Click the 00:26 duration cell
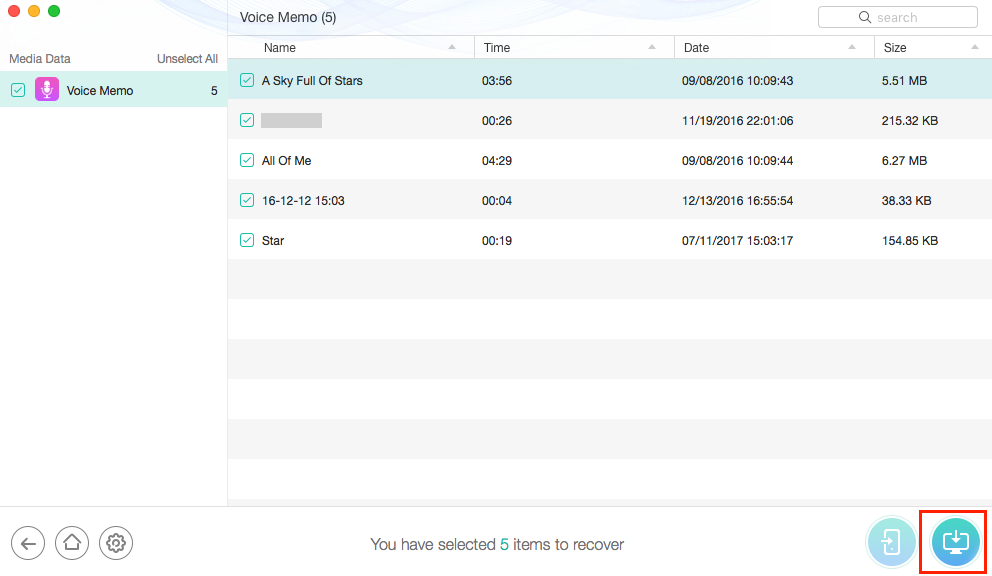 point(497,121)
